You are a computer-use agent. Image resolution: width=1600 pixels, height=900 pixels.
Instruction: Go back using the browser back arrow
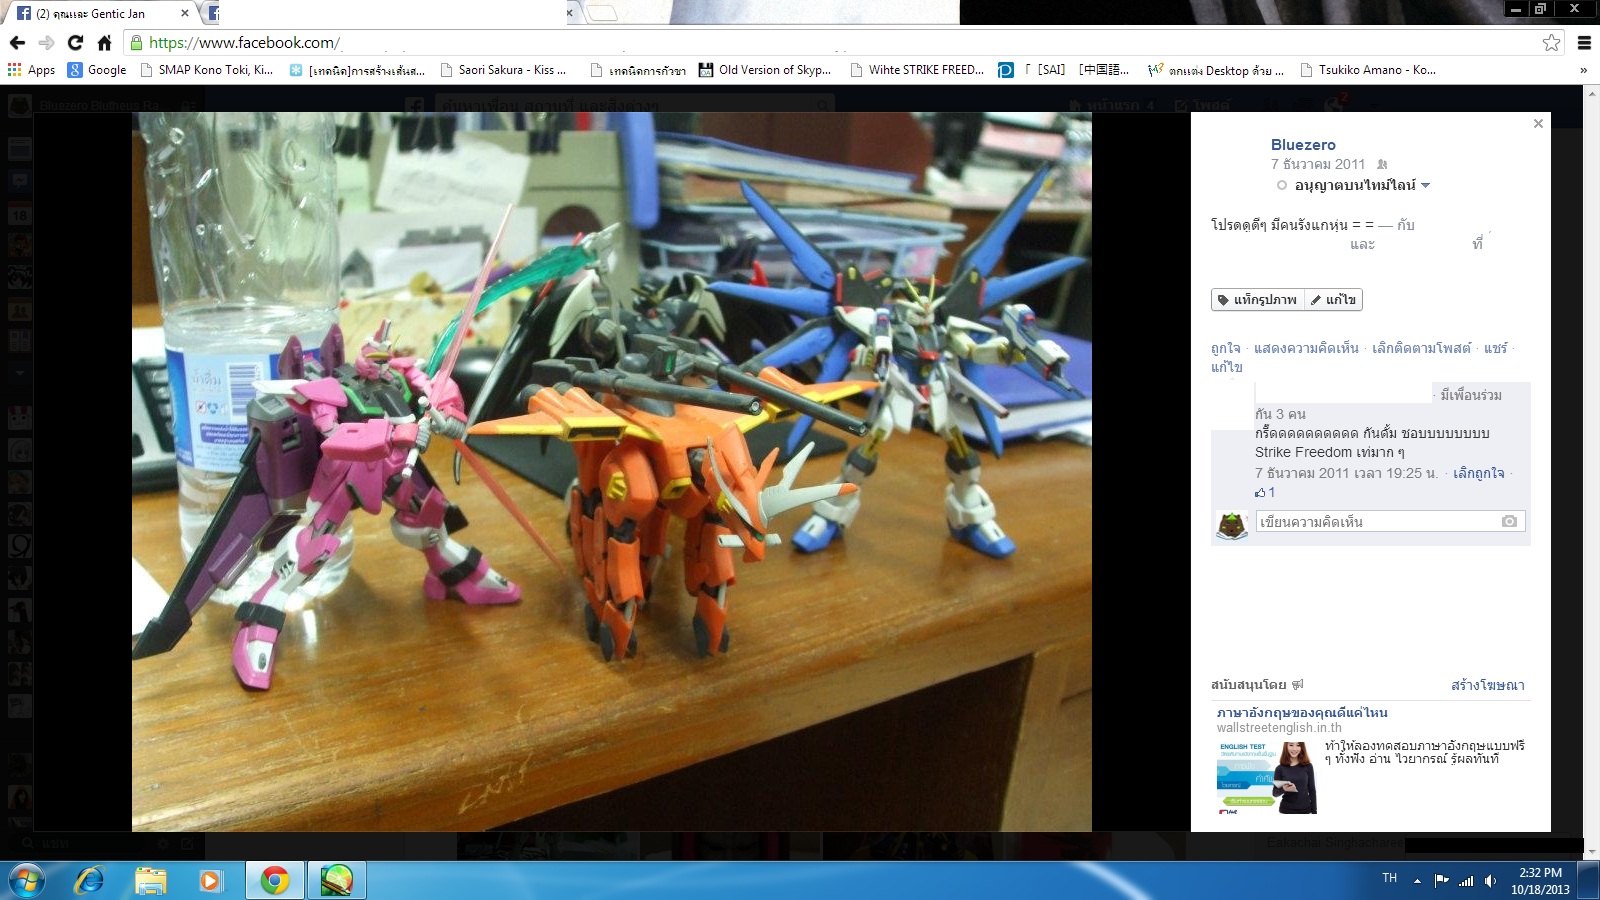17,43
